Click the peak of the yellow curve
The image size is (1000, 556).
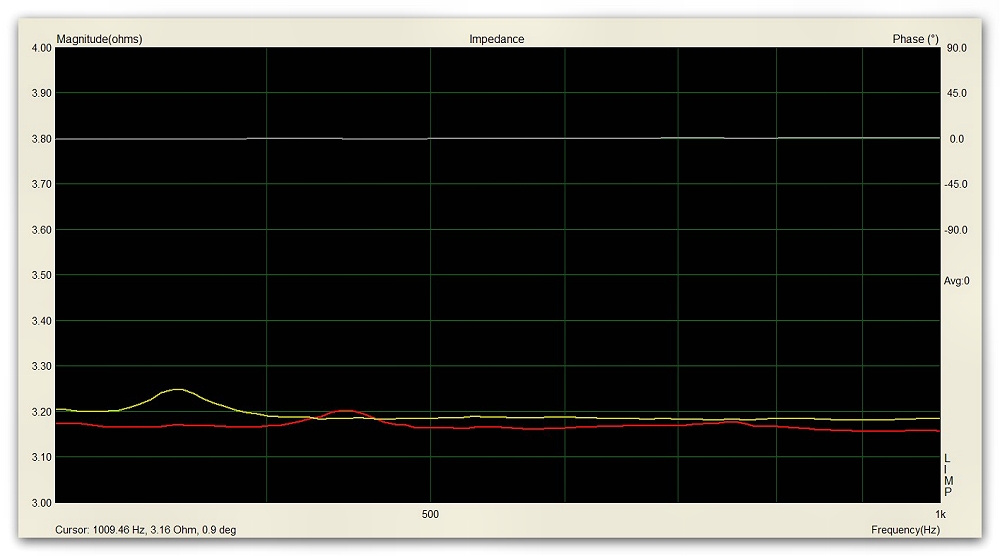(x=177, y=390)
